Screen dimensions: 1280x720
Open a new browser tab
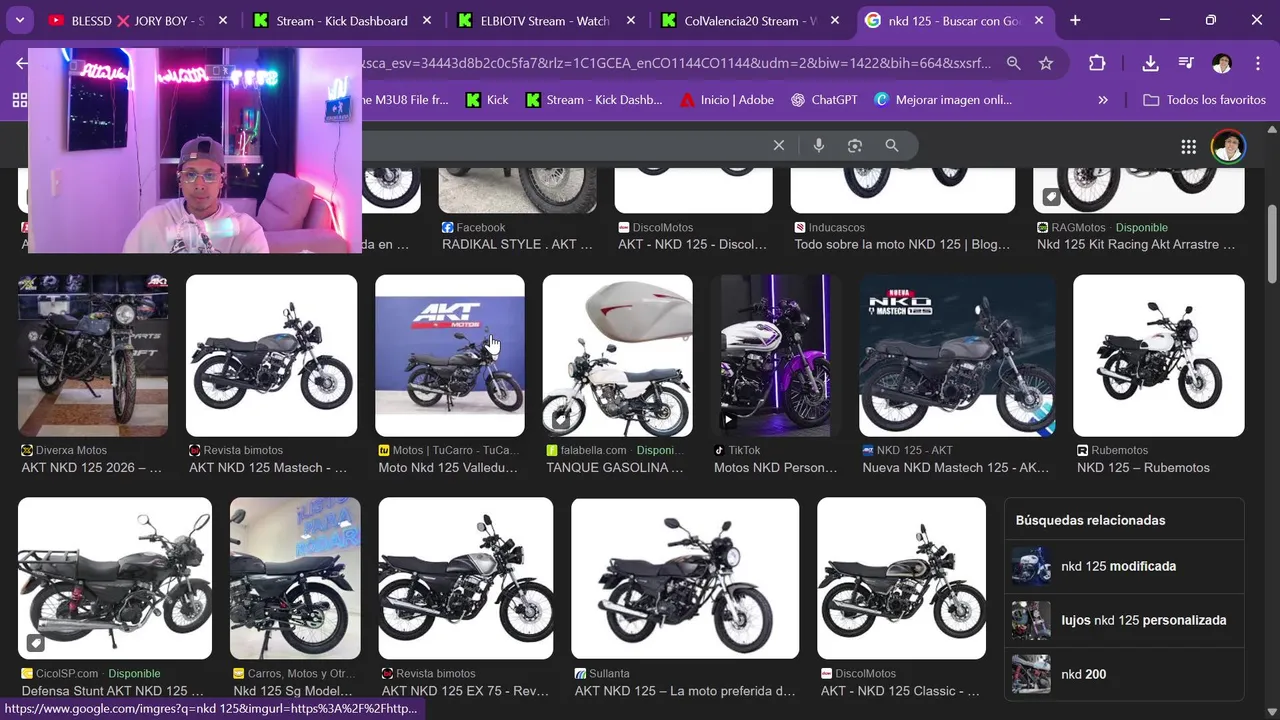1075,20
